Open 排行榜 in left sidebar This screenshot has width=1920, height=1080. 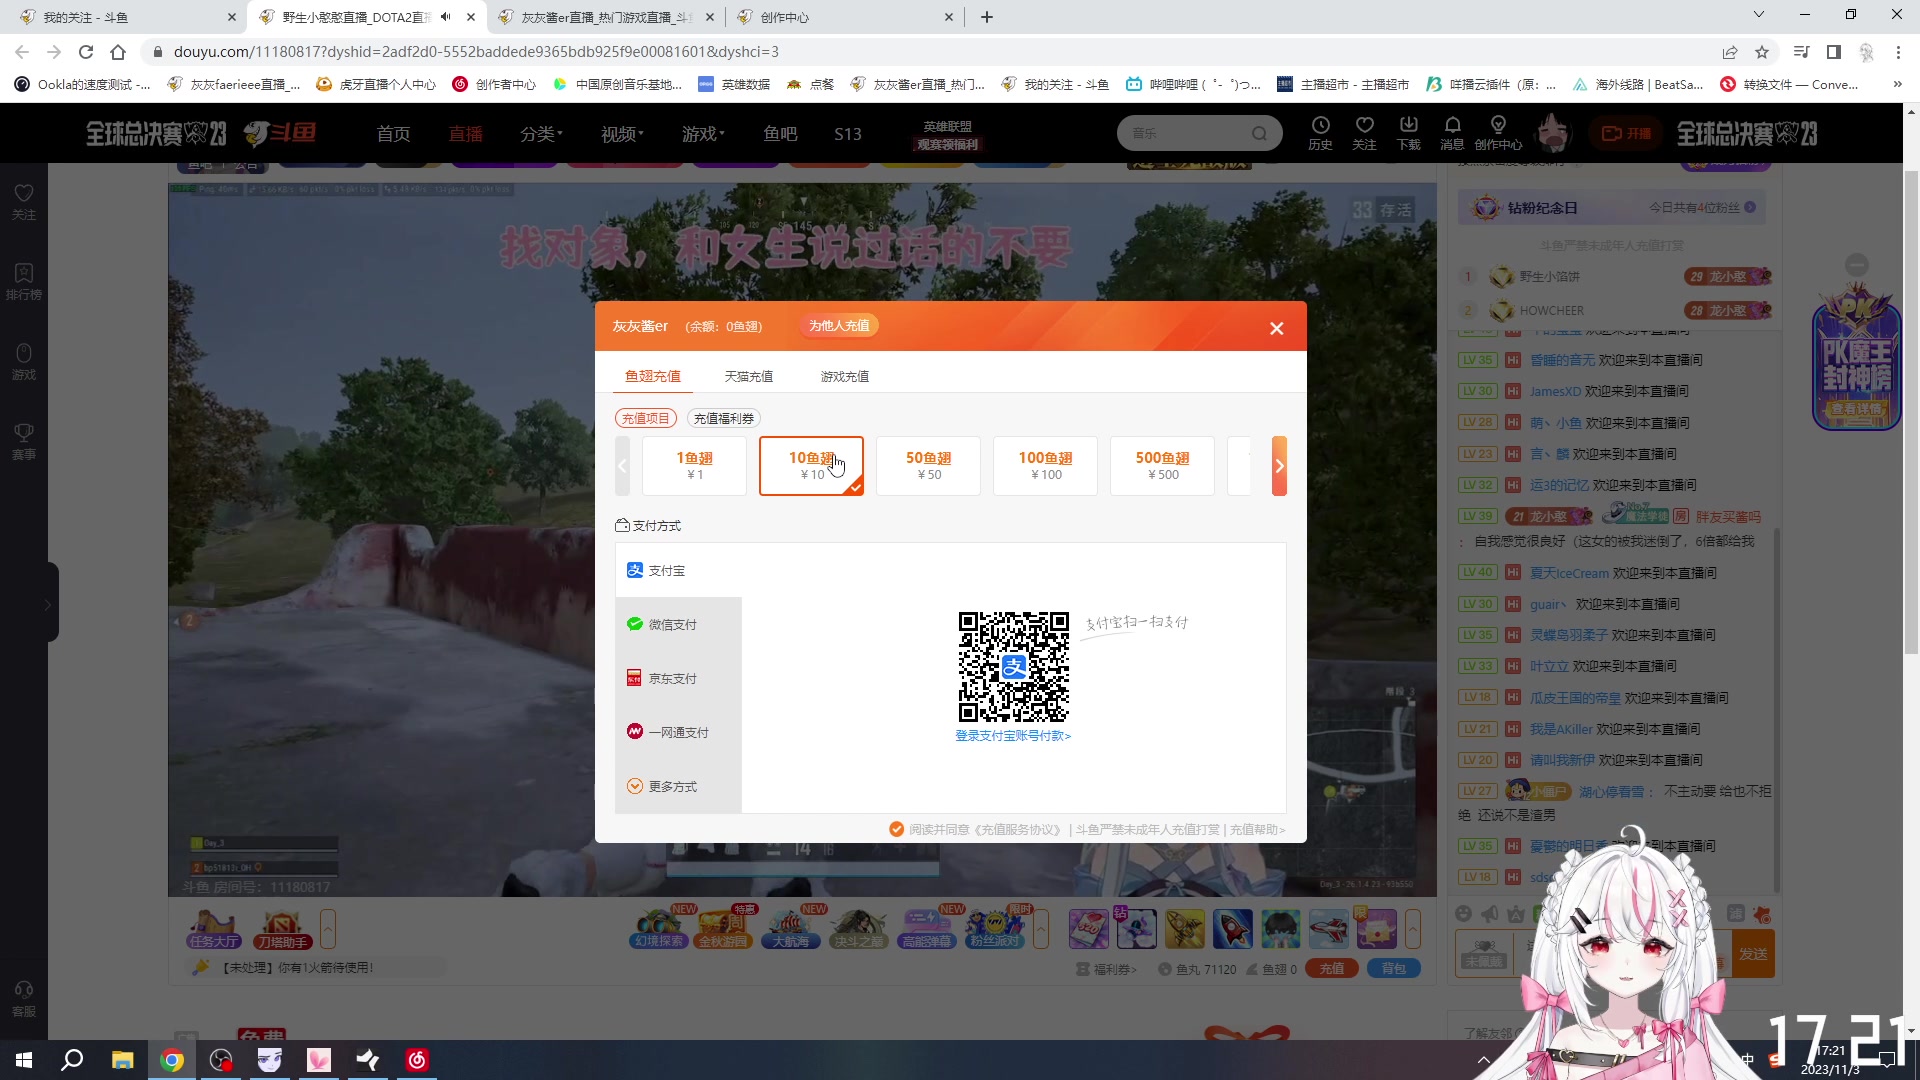click(24, 282)
